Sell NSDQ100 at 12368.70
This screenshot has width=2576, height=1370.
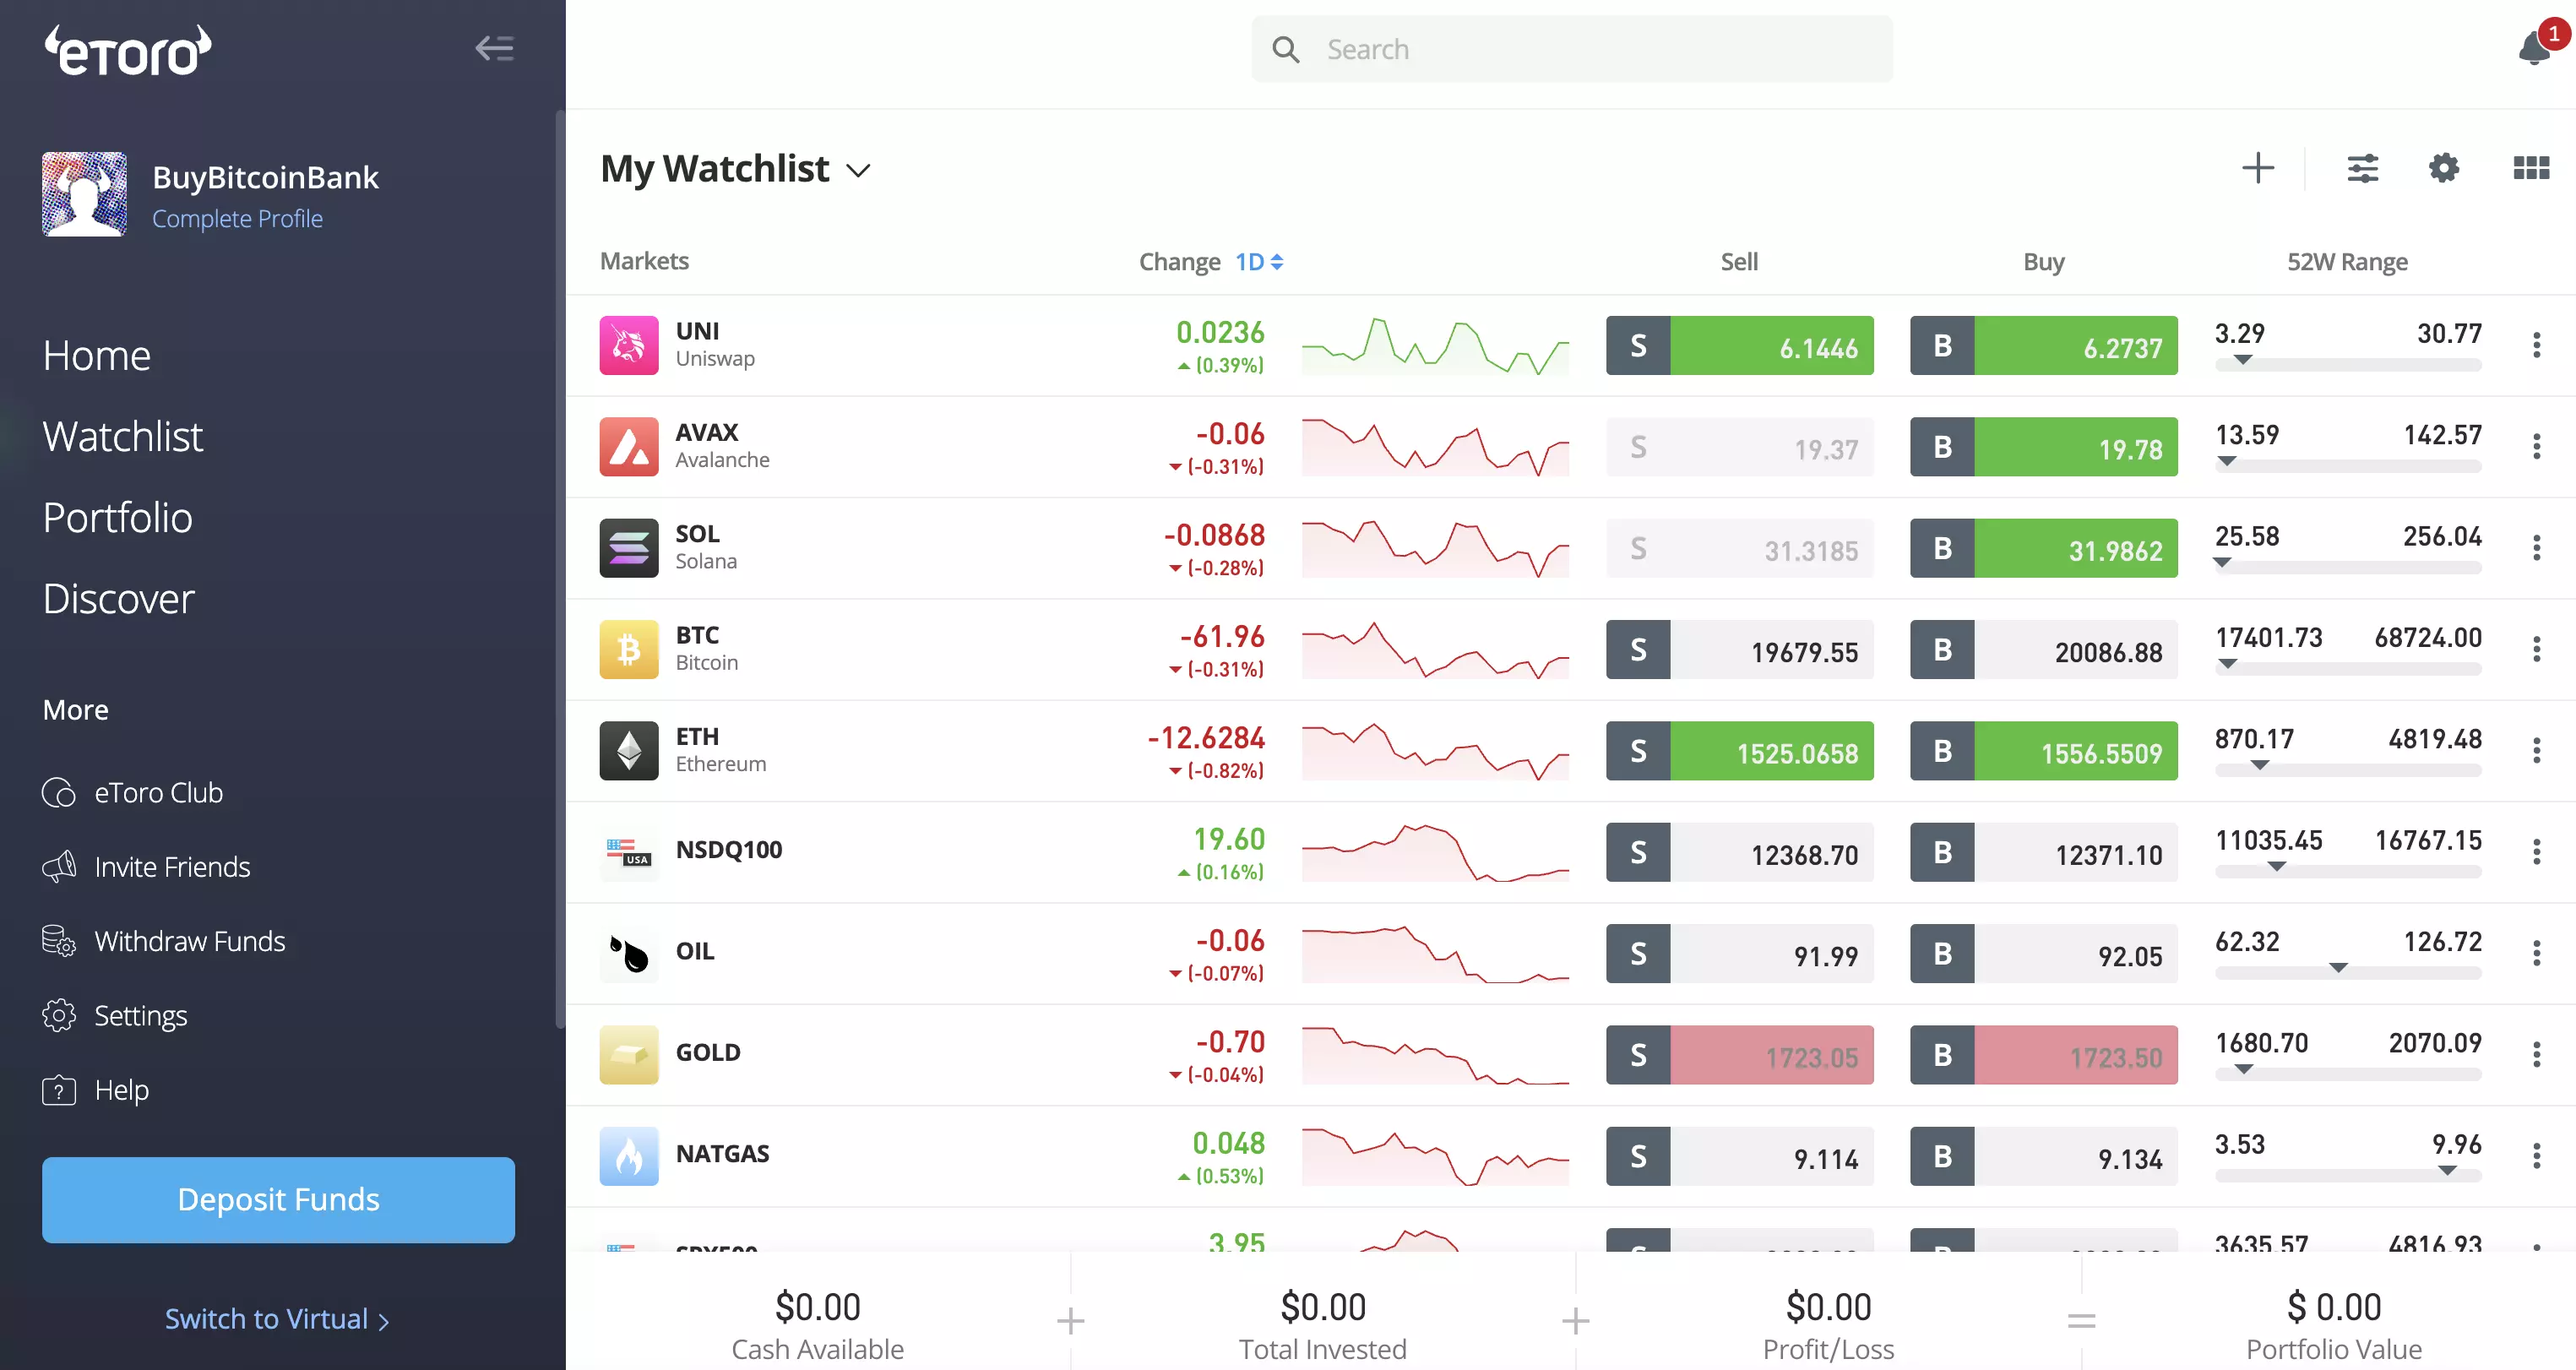1740,852
